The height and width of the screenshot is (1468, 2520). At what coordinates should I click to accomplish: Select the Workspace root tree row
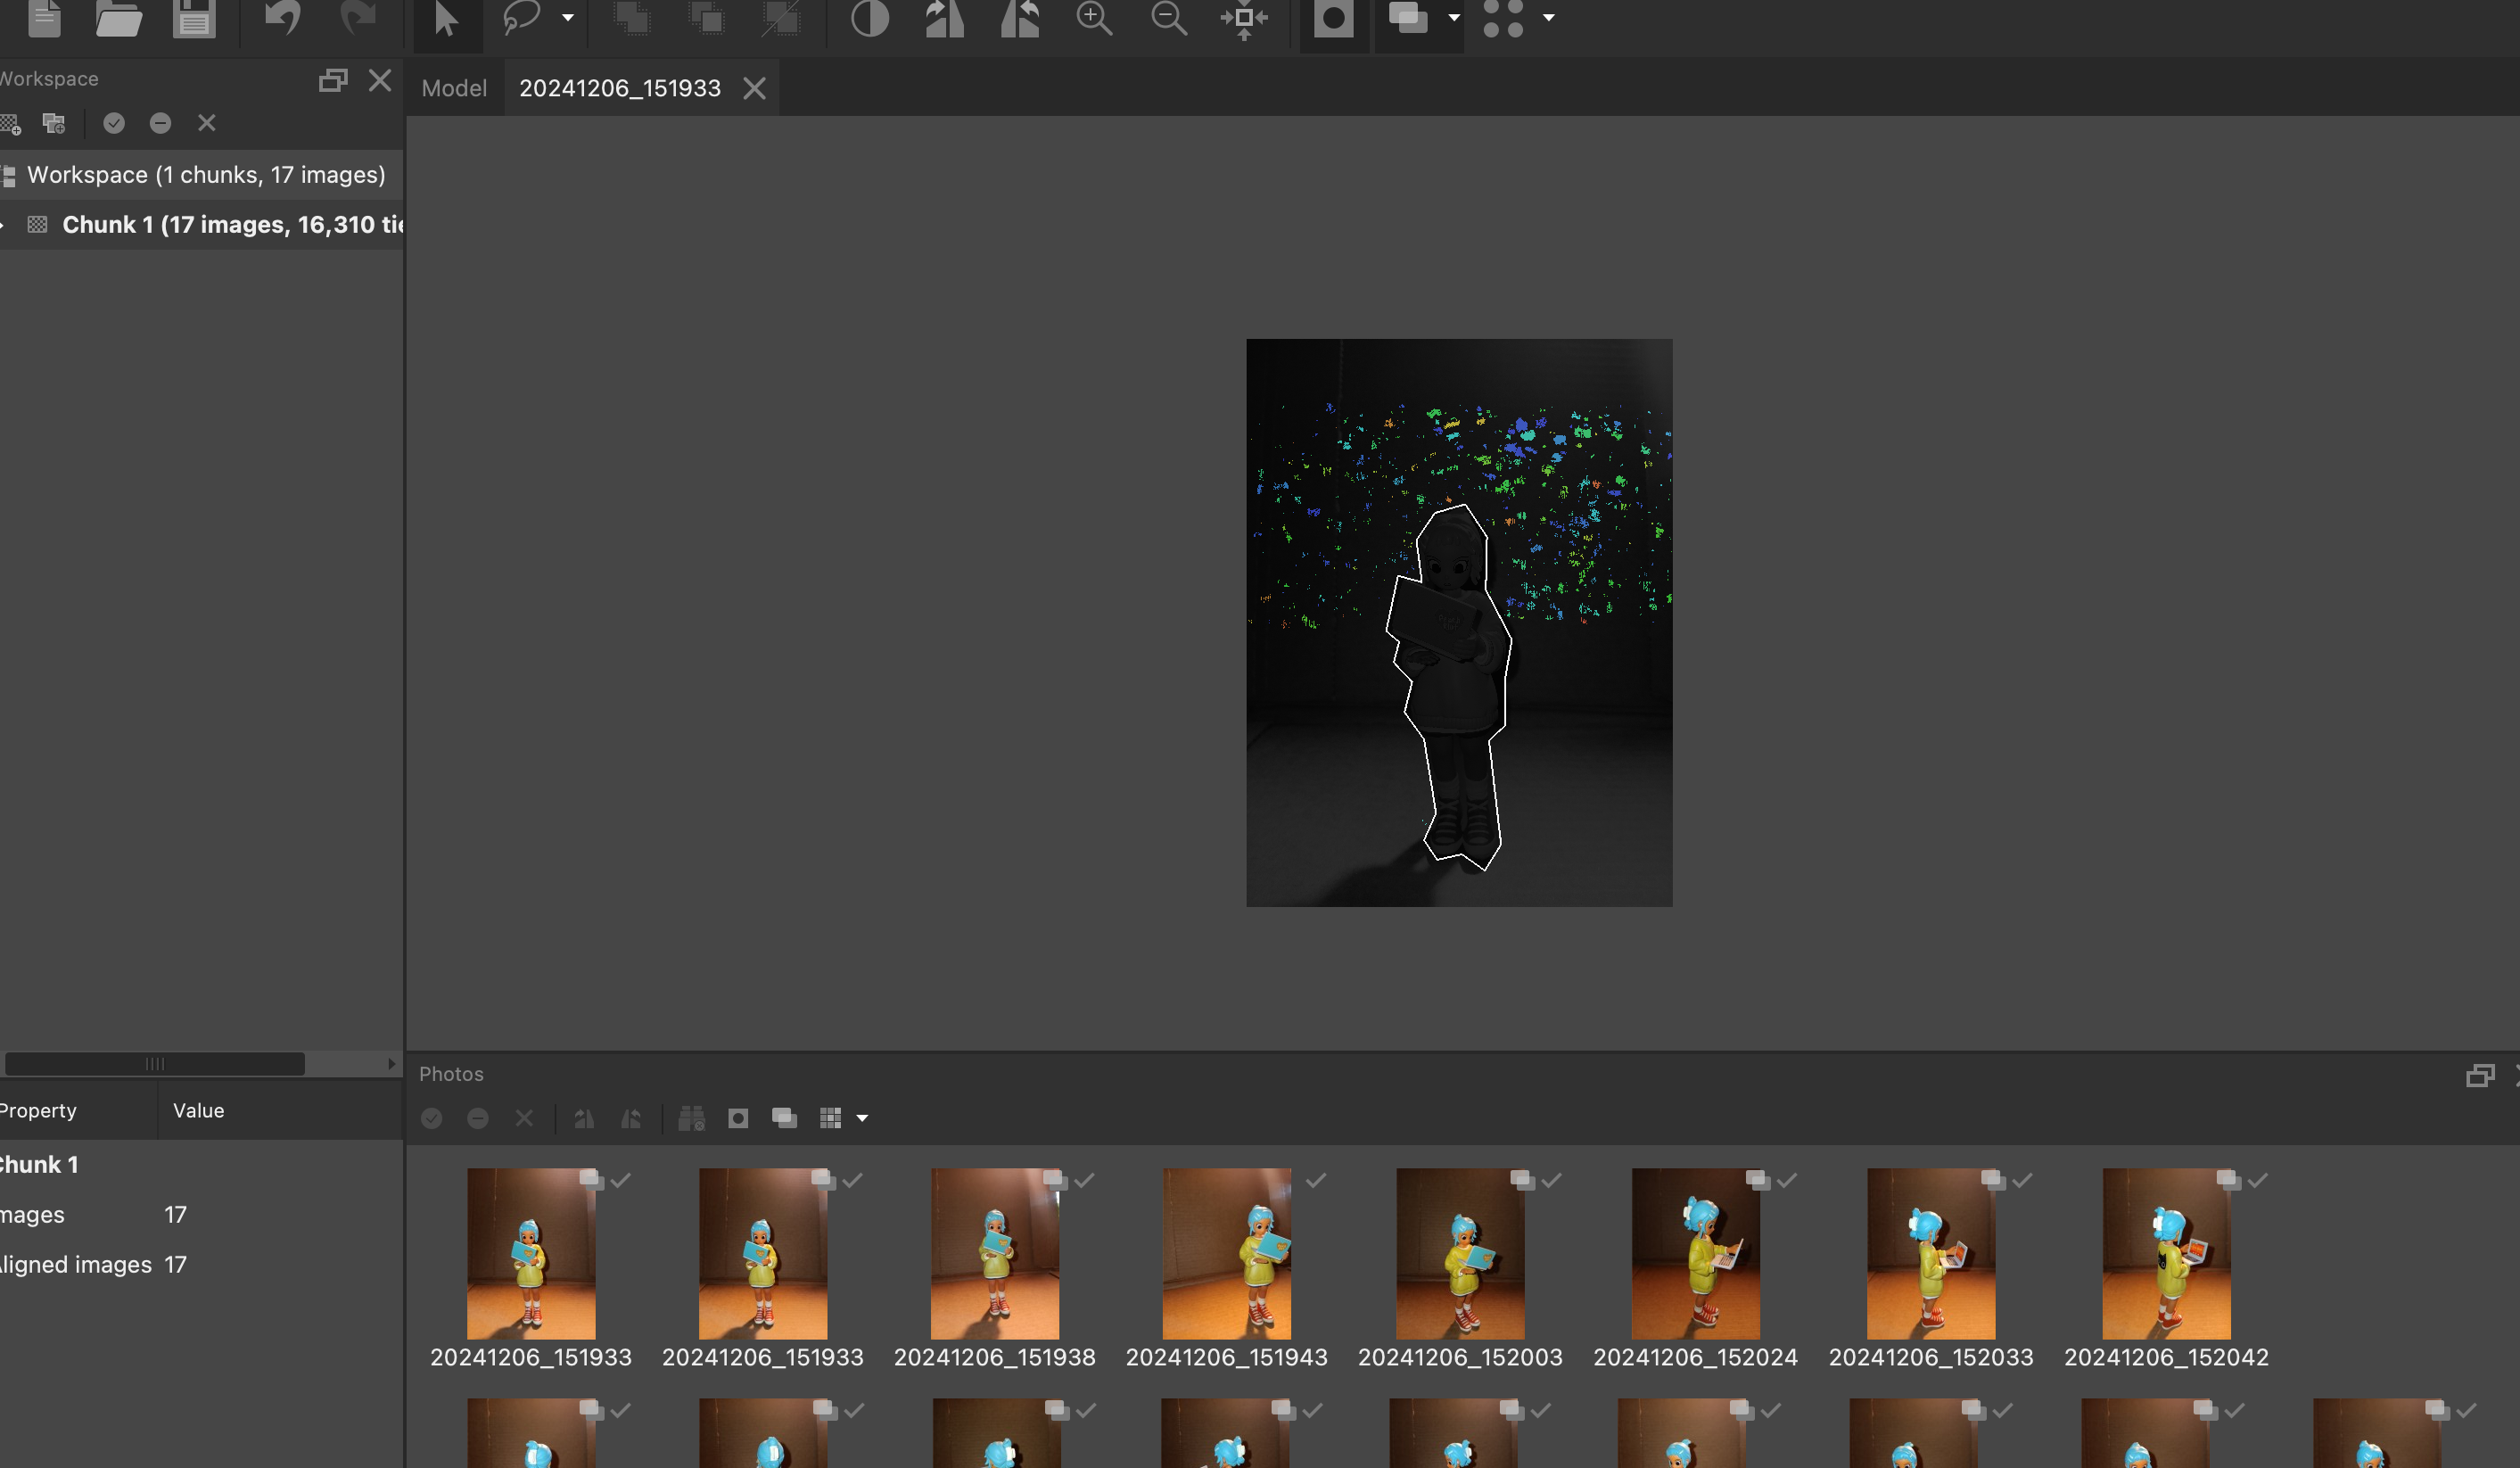point(202,175)
